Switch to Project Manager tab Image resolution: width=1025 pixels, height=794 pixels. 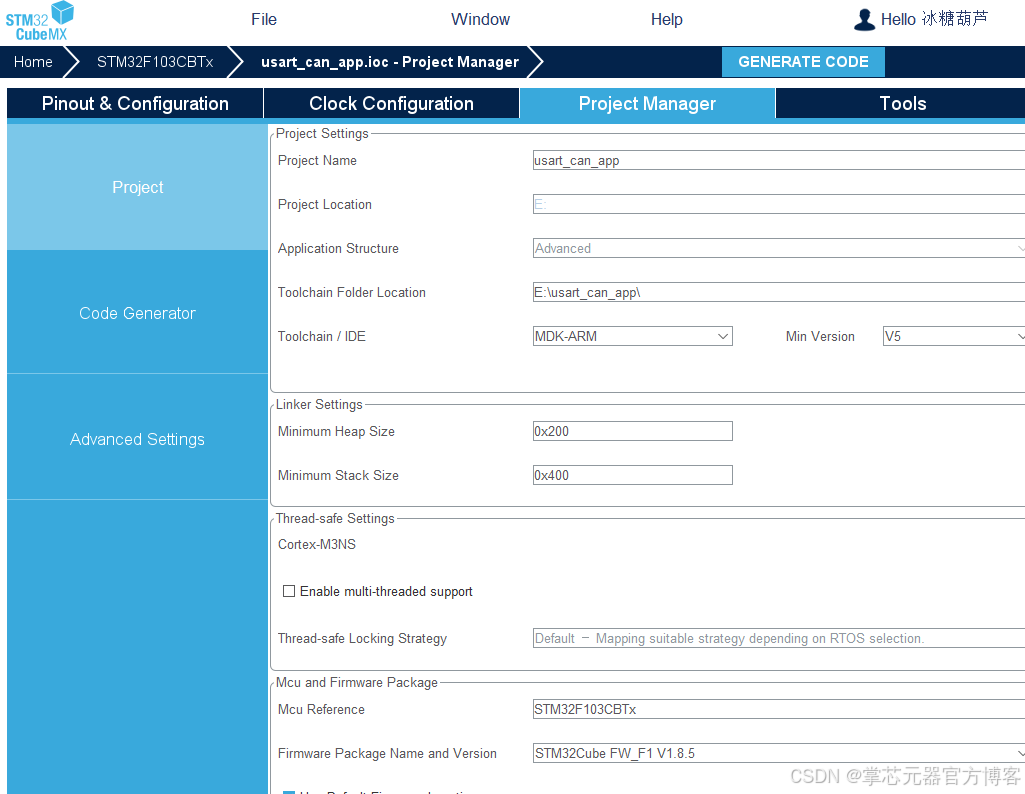[647, 103]
